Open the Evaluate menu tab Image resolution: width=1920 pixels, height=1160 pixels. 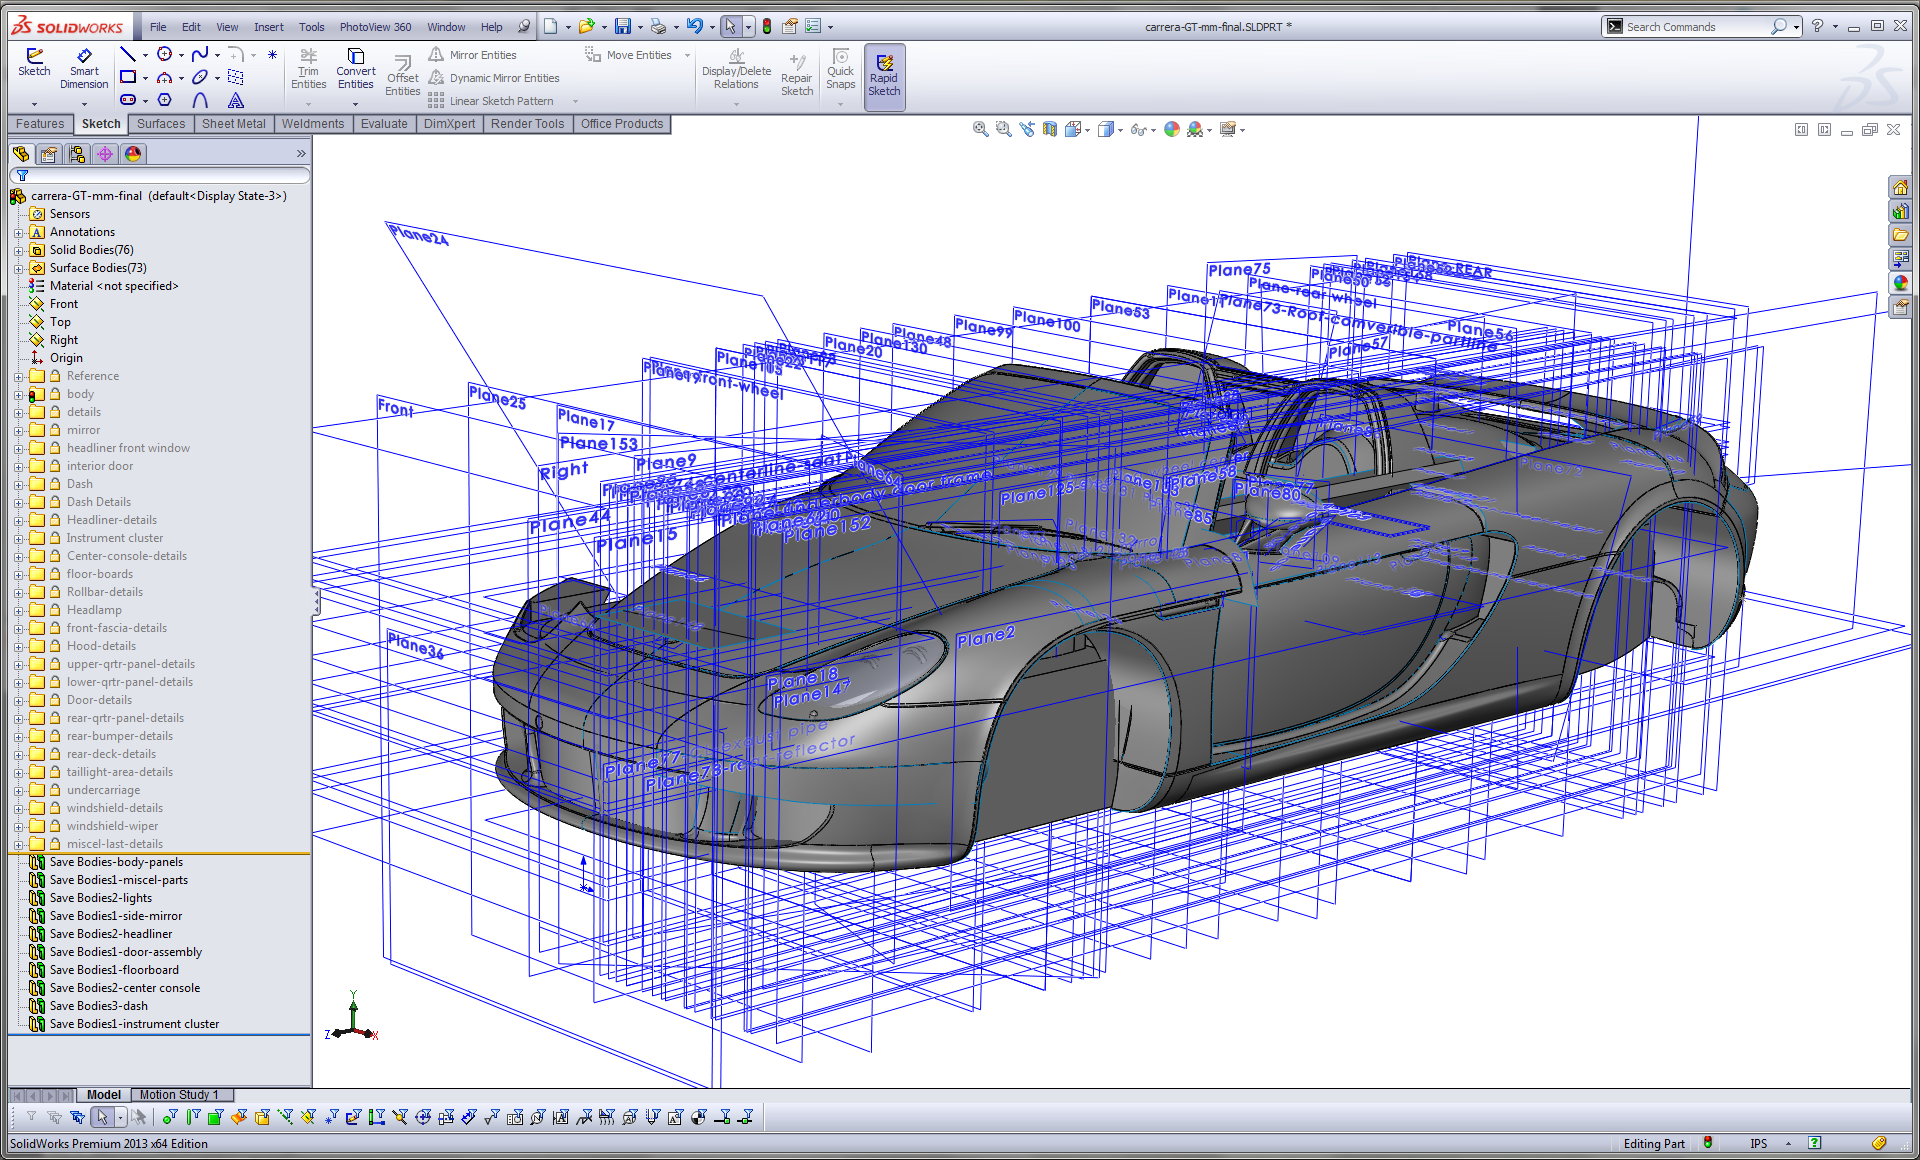[383, 123]
